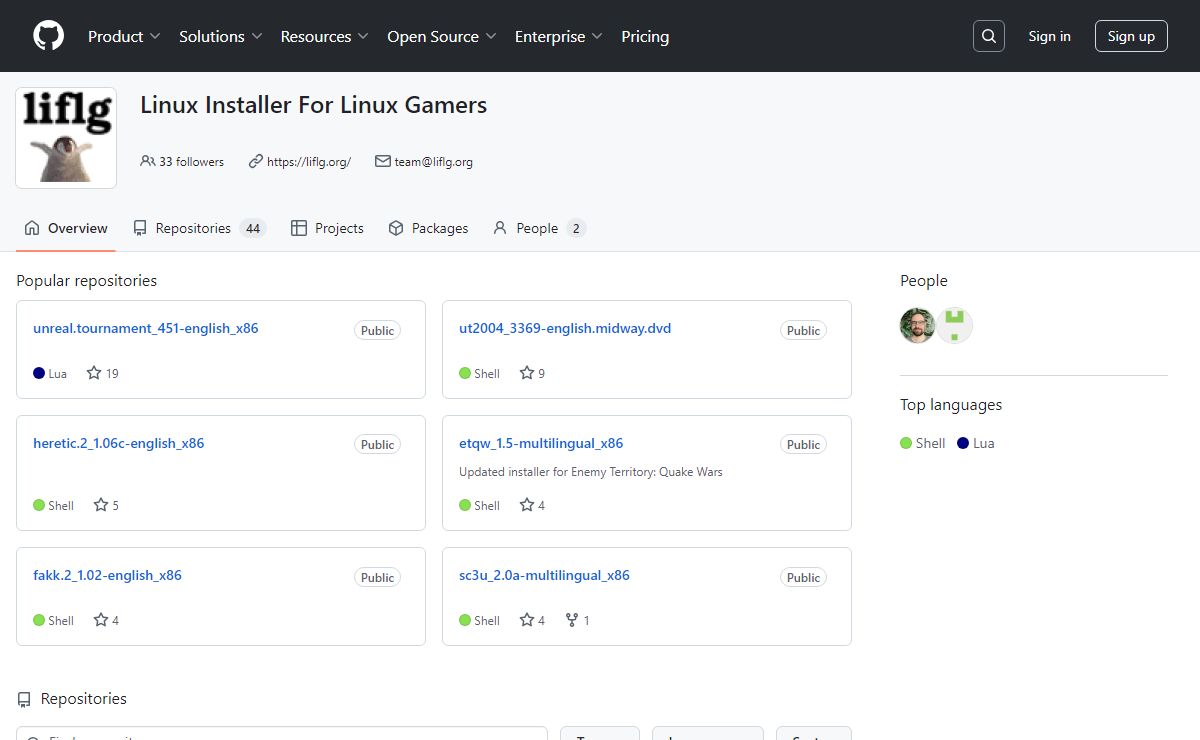Go to the People tab
This screenshot has height=740, width=1200.
click(x=537, y=228)
